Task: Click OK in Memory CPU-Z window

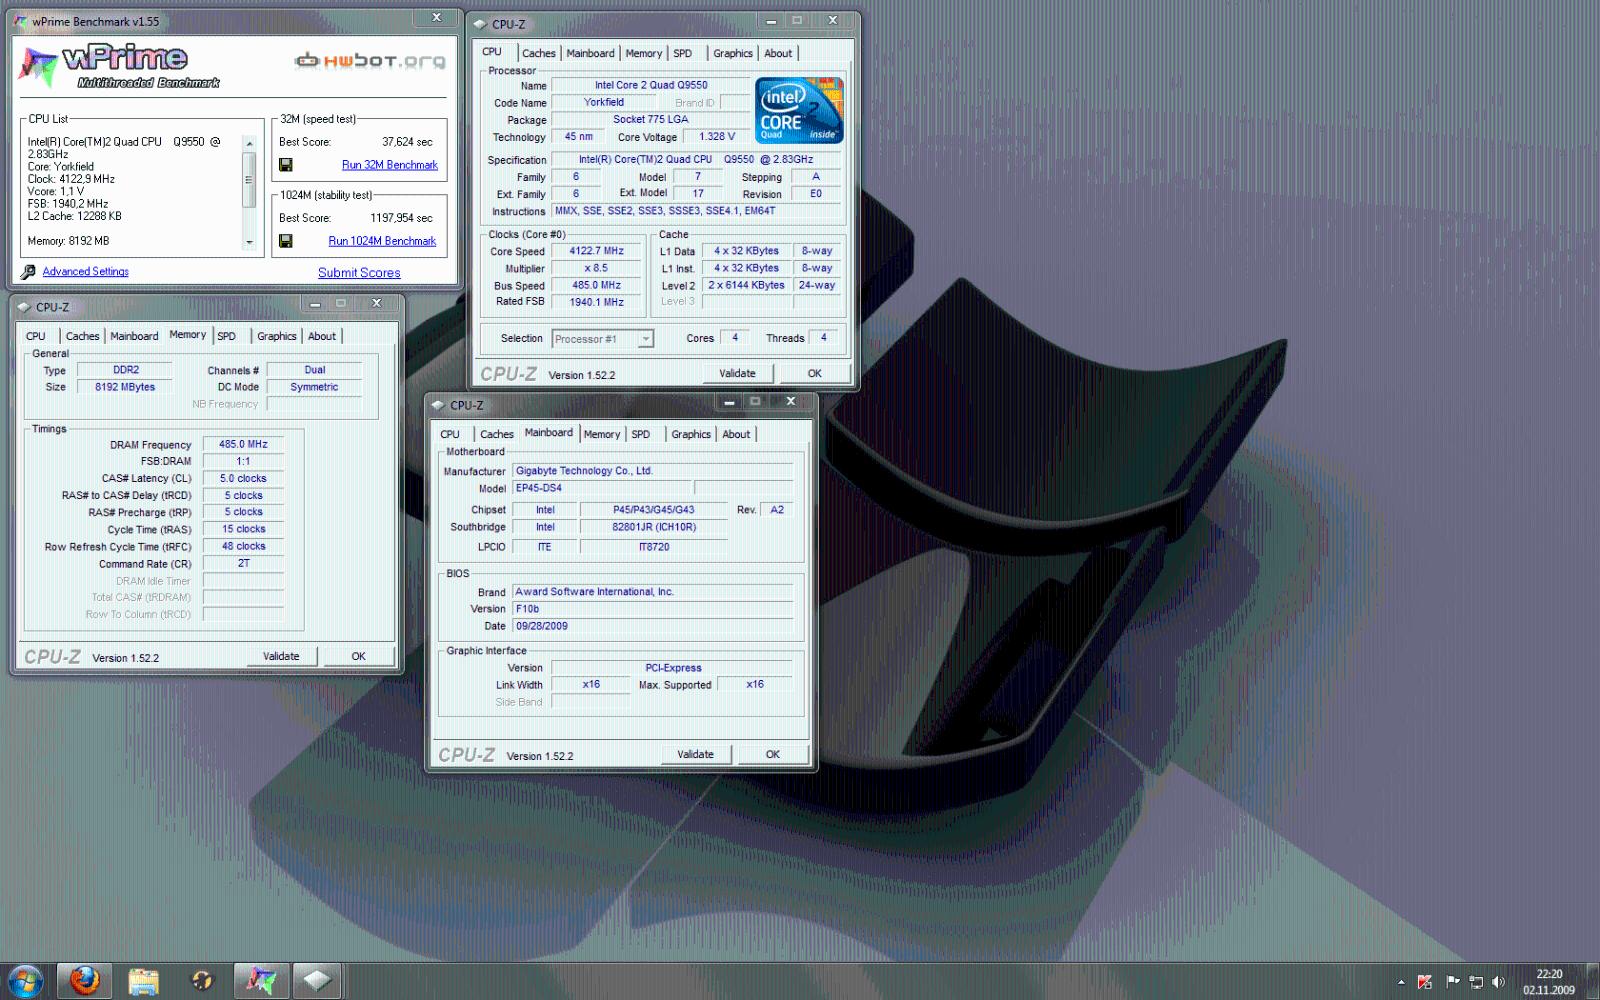Action: [358, 657]
